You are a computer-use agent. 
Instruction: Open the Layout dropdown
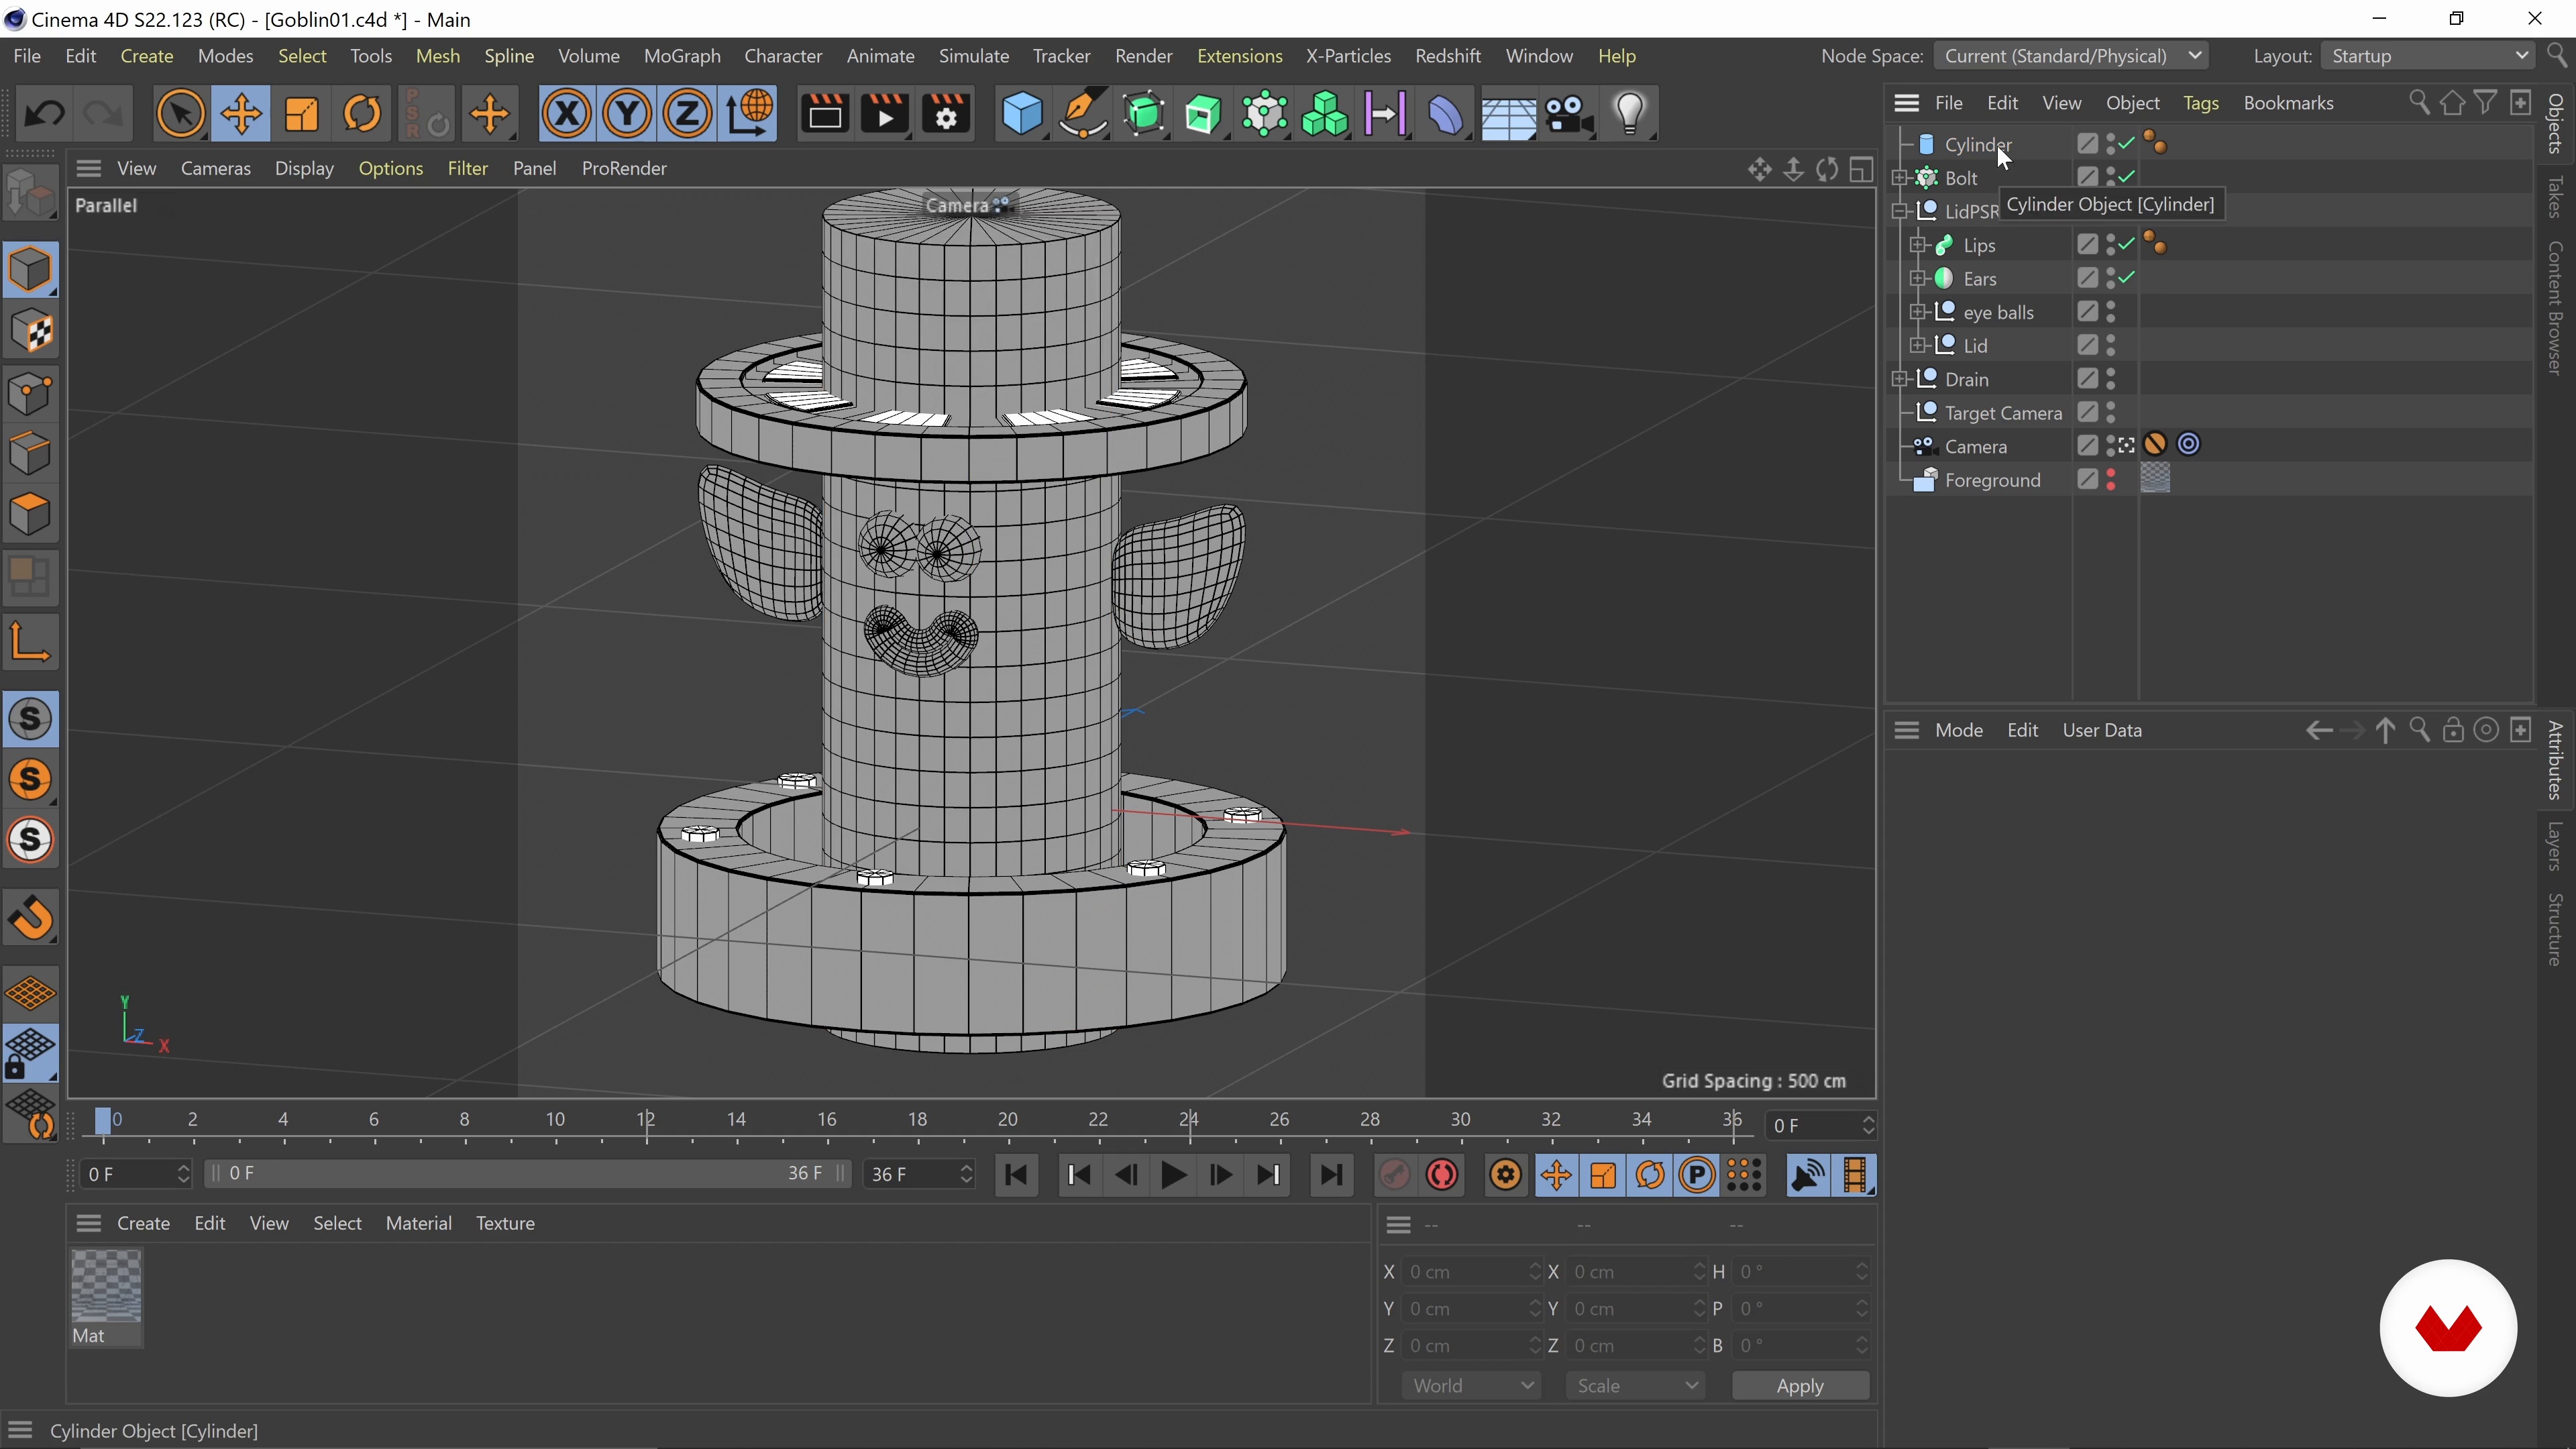point(2429,56)
